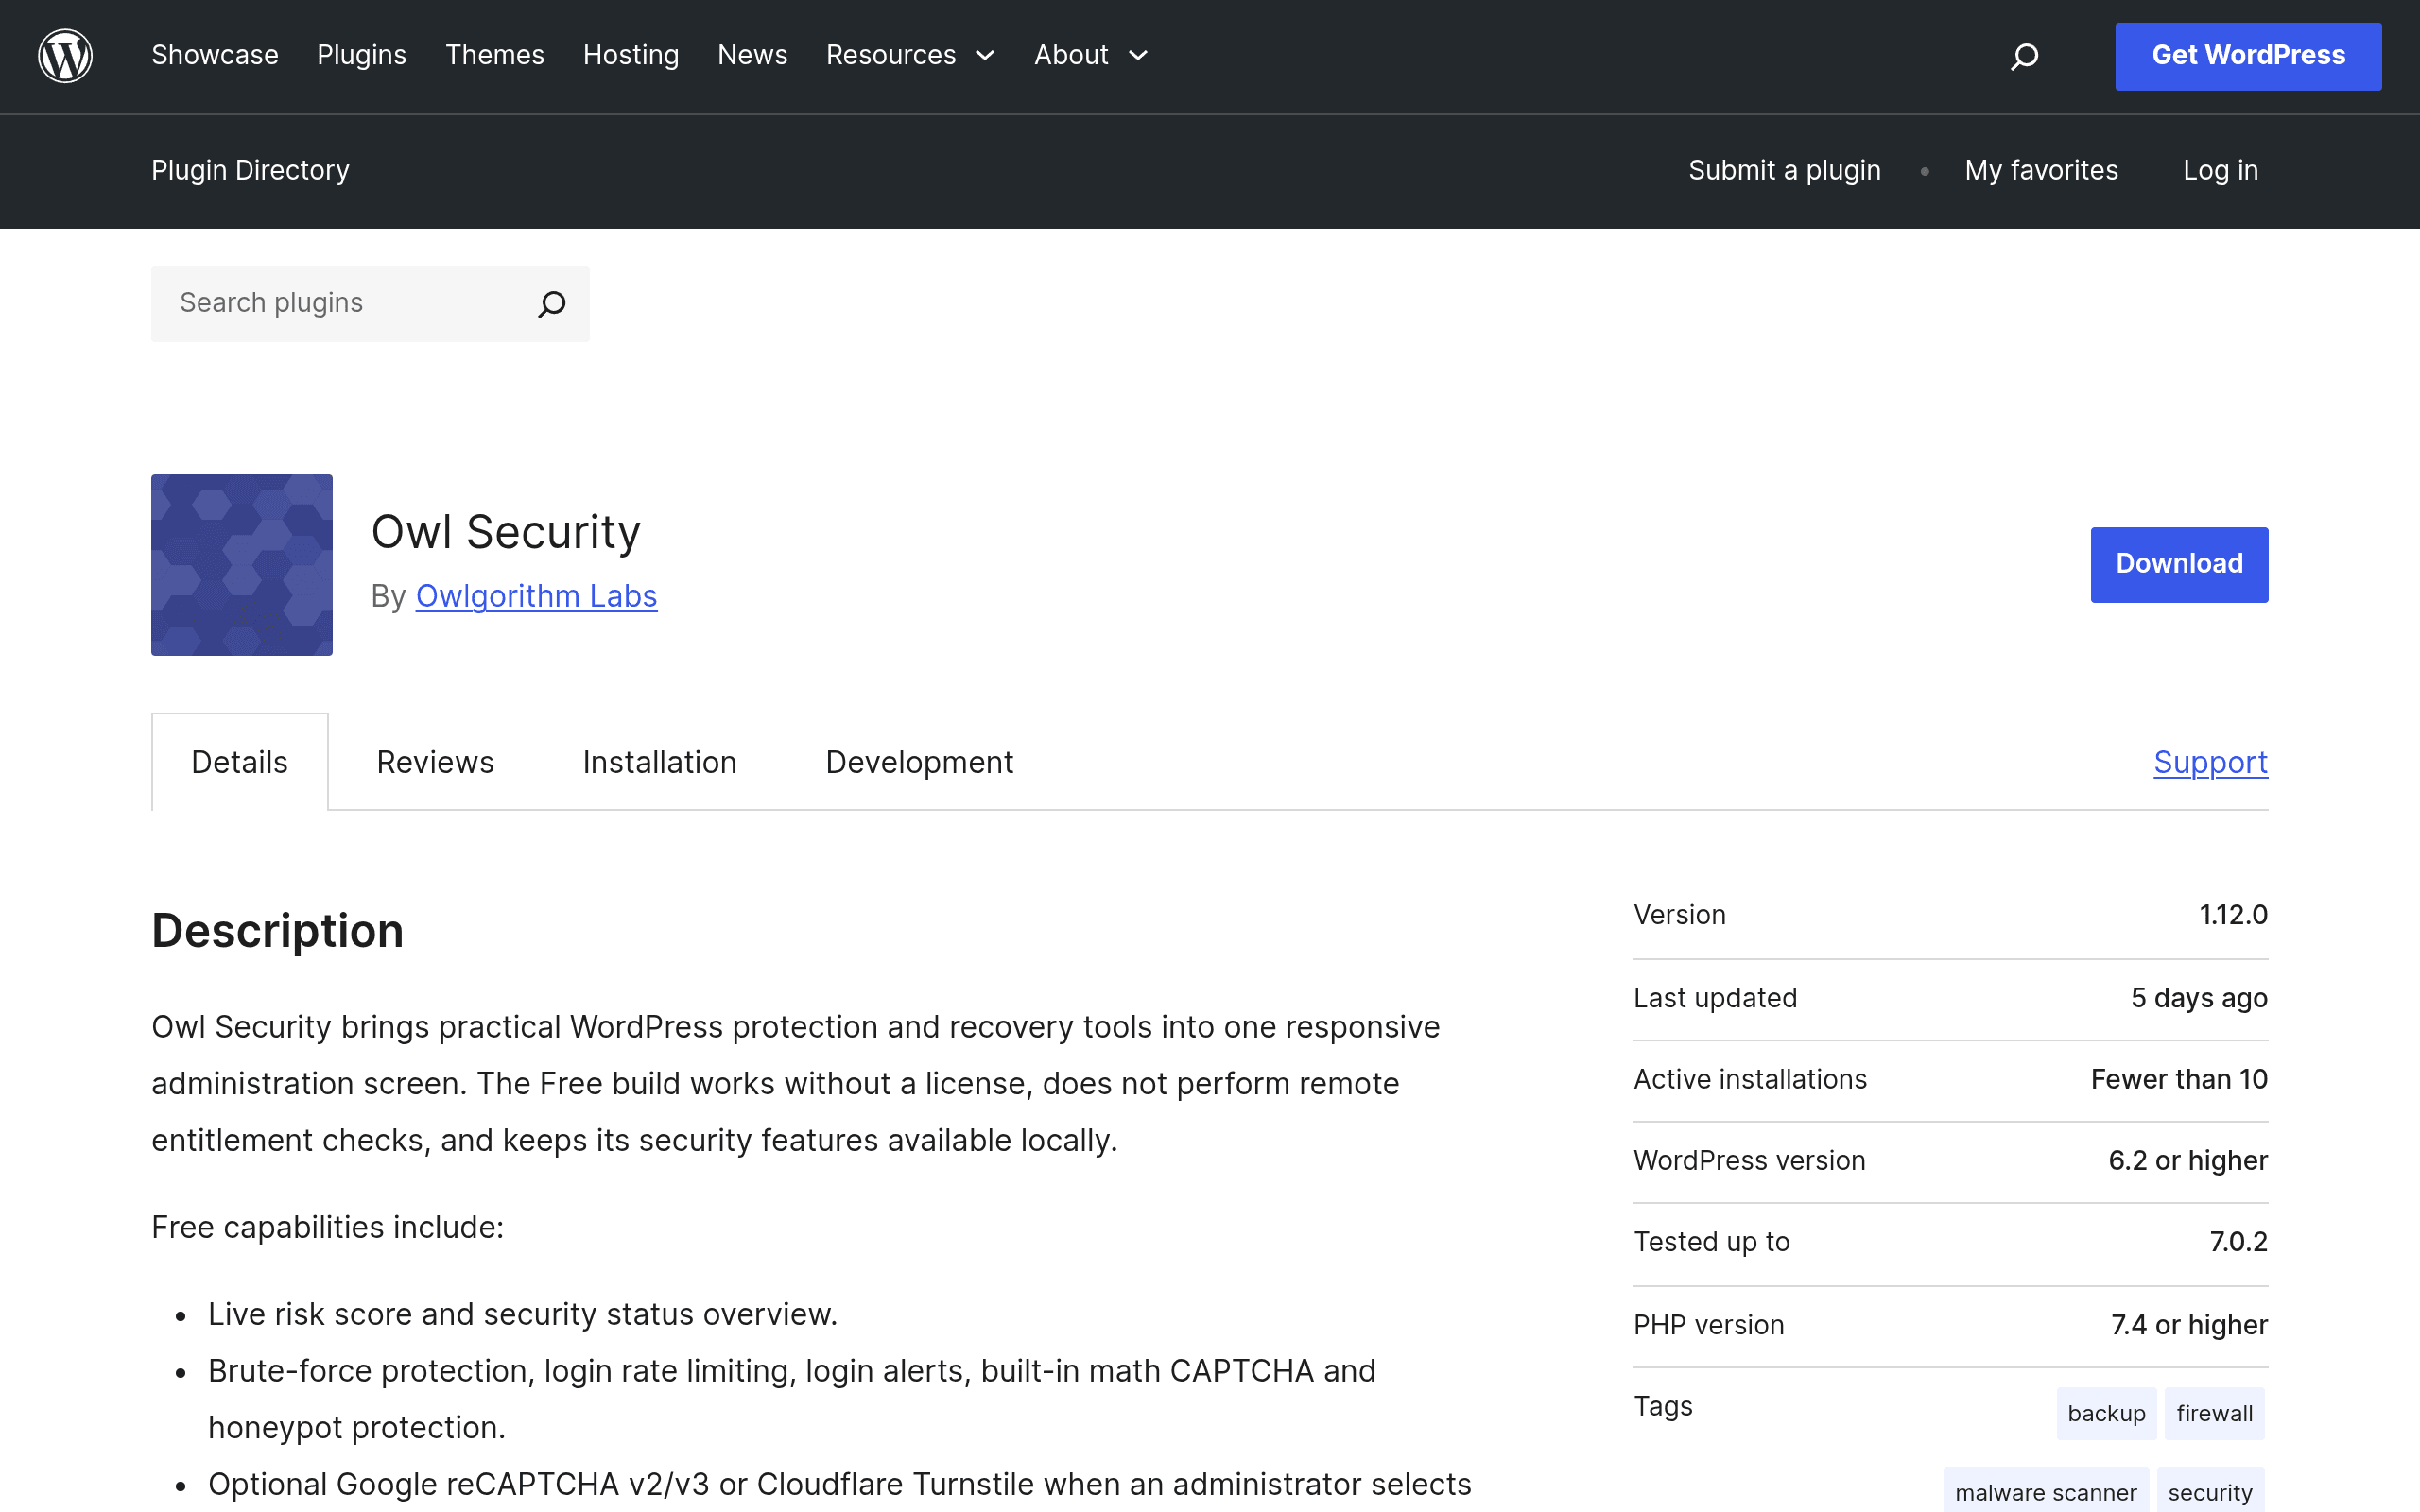
Task: Switch to the Installation tab
Action: 659,762
